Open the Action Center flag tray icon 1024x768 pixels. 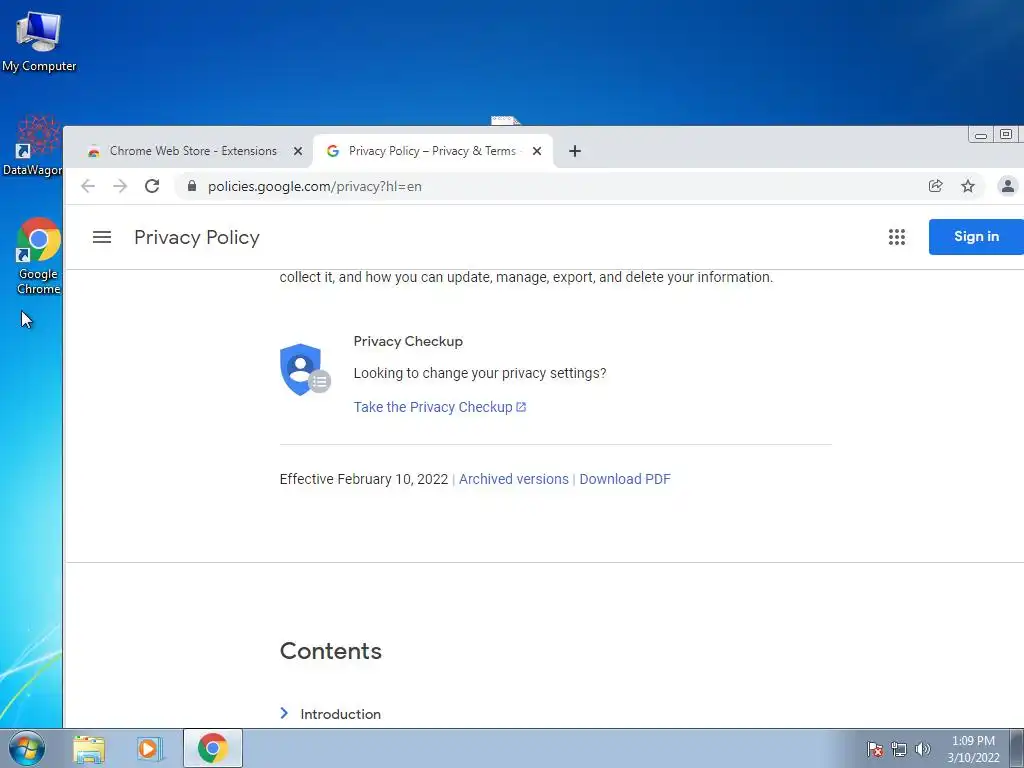[875, 749]
